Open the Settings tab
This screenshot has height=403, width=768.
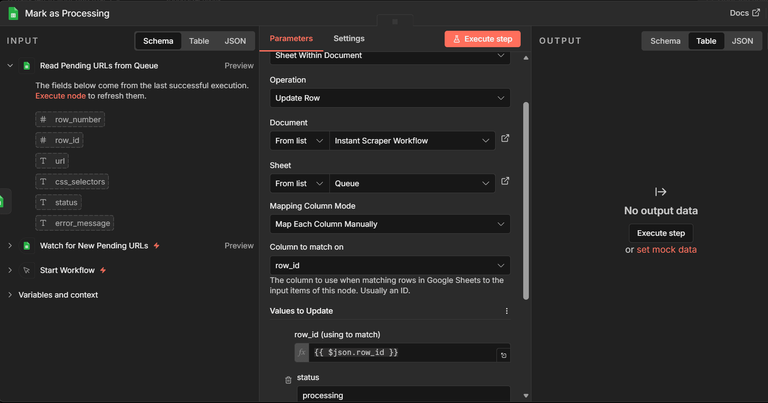point(349,38)
